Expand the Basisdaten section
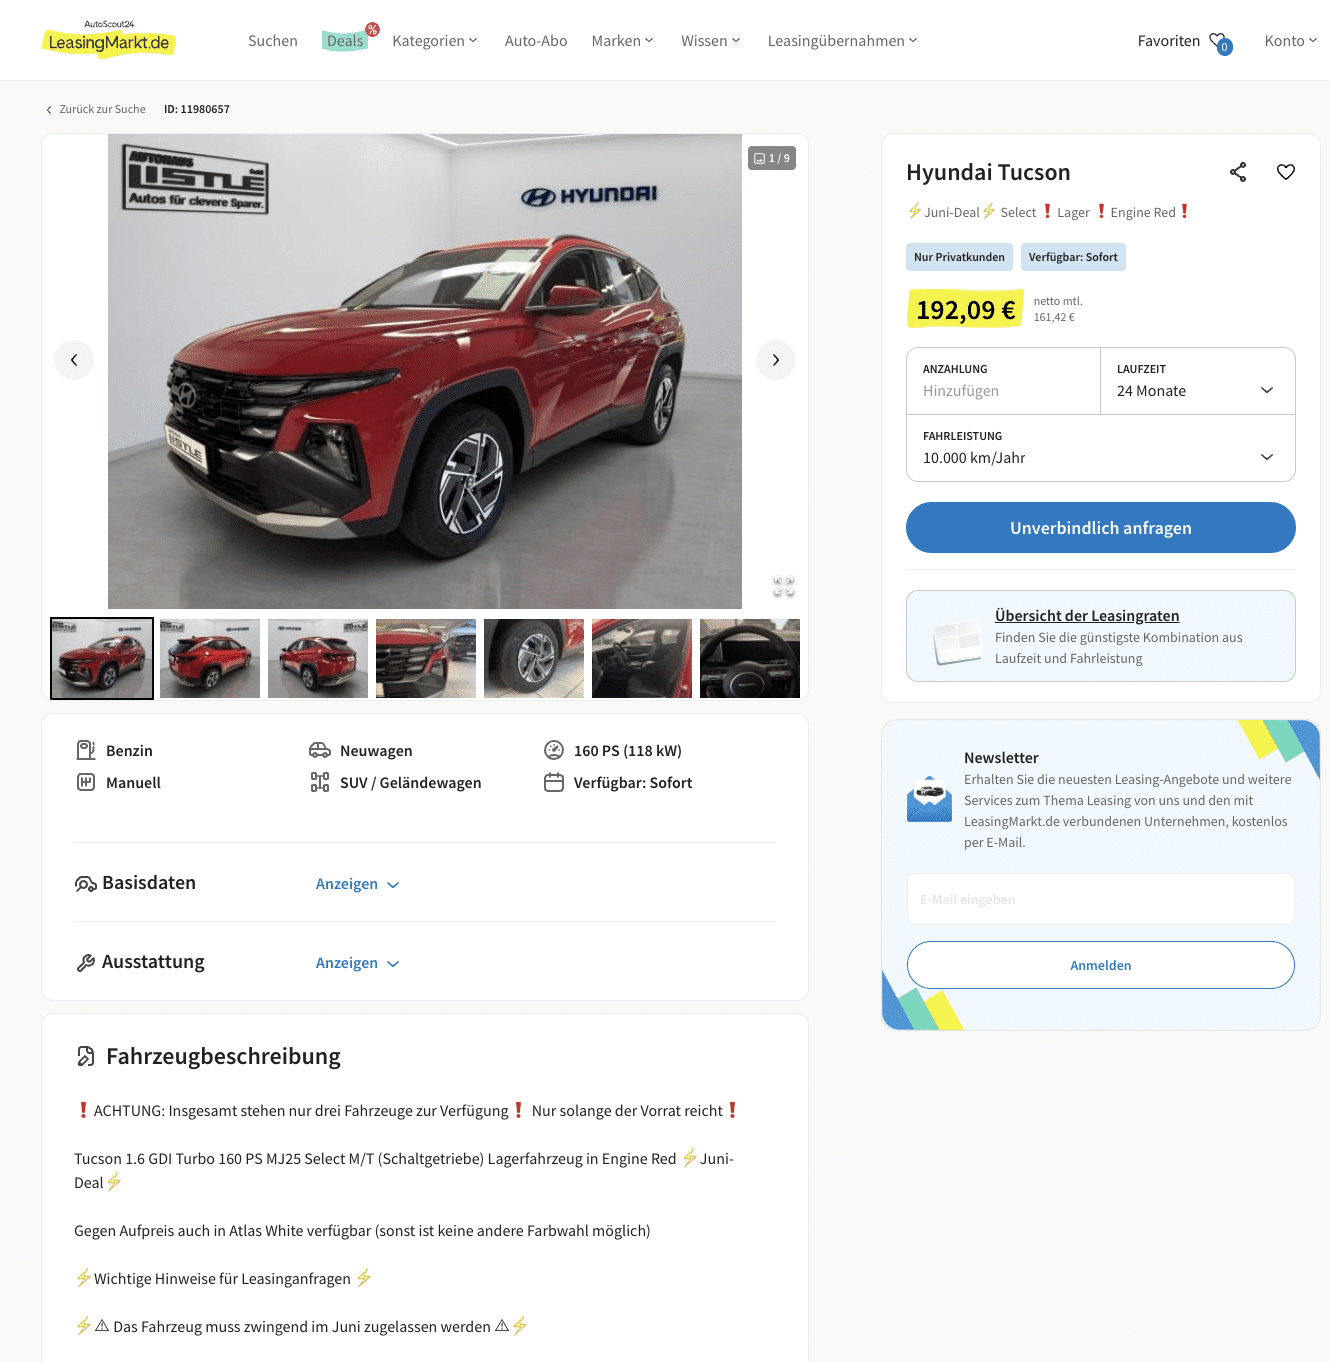The height and width of the screenshot is (1362, 1330). coord(357,884)
